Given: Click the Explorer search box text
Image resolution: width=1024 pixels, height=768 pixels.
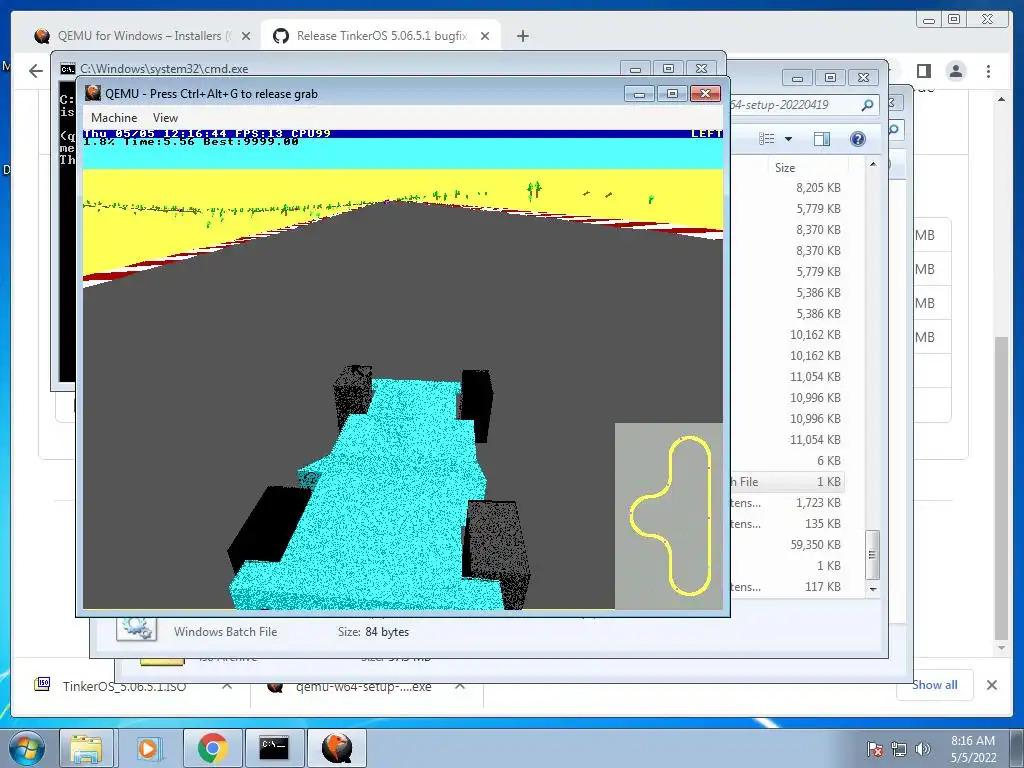Looking at the screenshot, I should (780, 104).
